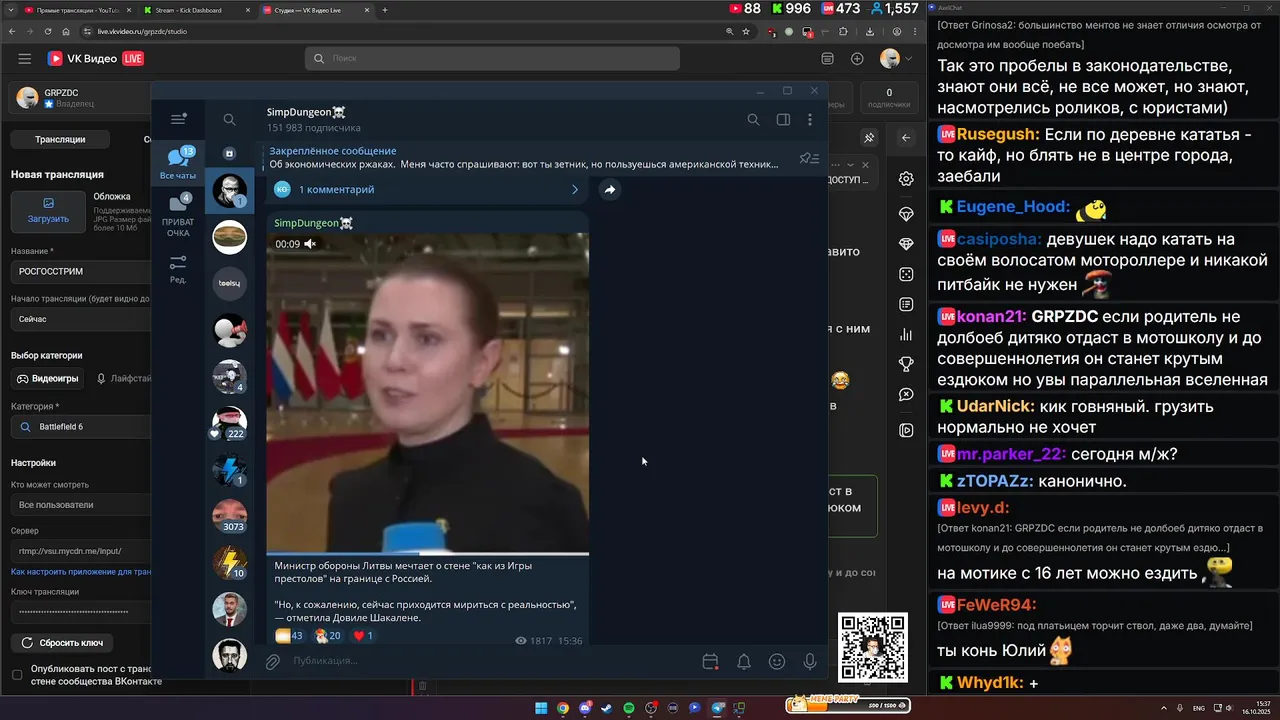This screenshot has width=1280, height=720.
Task: Expand VK Video profile dropdown chevron
Action: (909, 59)
